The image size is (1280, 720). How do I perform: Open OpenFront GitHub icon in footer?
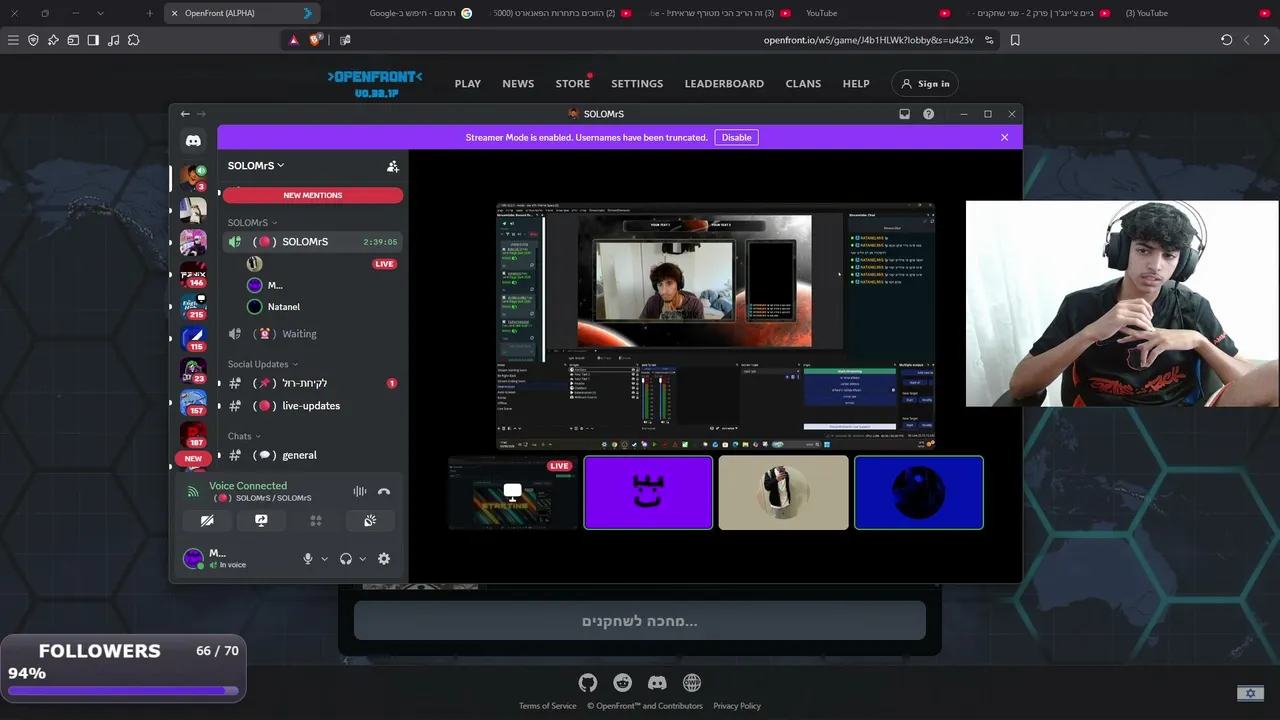(x=588, y=683)
